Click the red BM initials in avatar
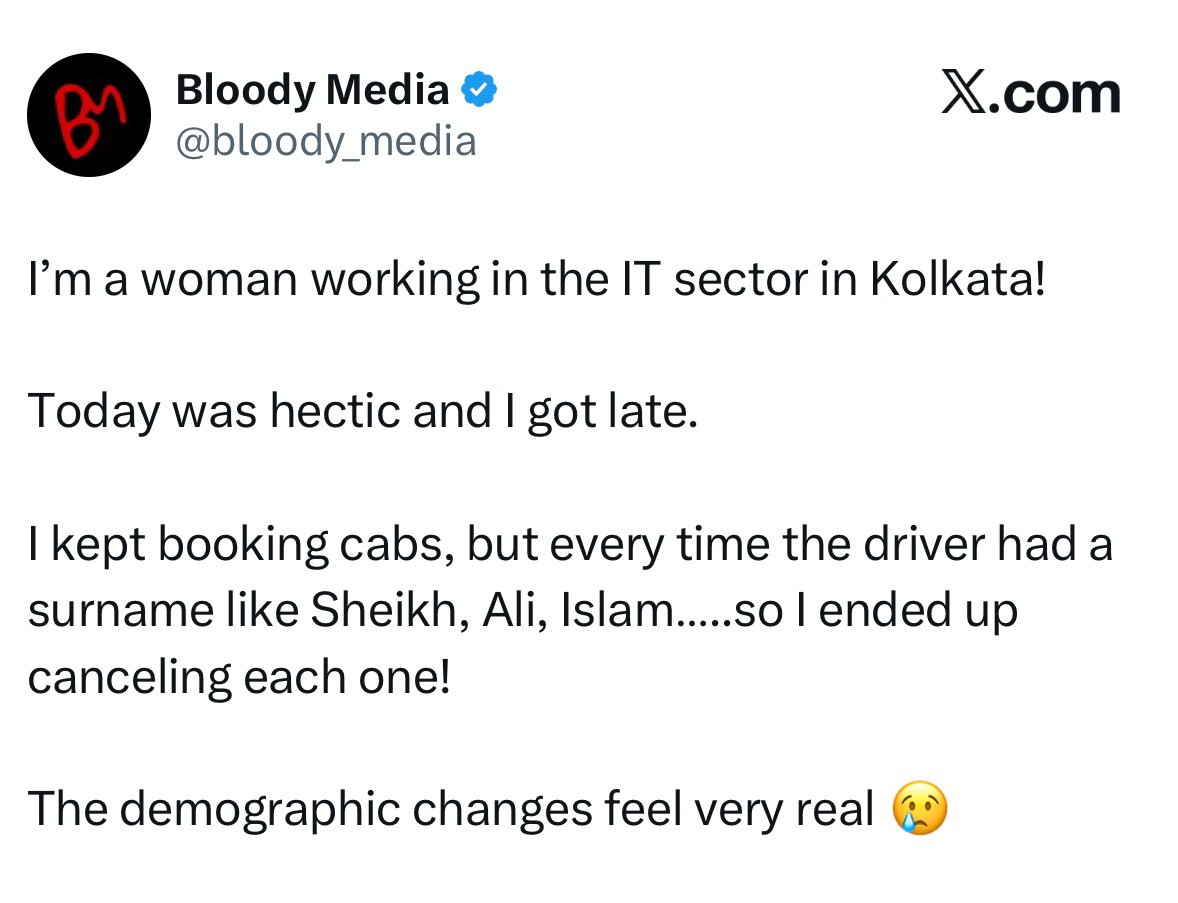The height and width of the screenshot is (903, 1178). [x=85, y=119]
